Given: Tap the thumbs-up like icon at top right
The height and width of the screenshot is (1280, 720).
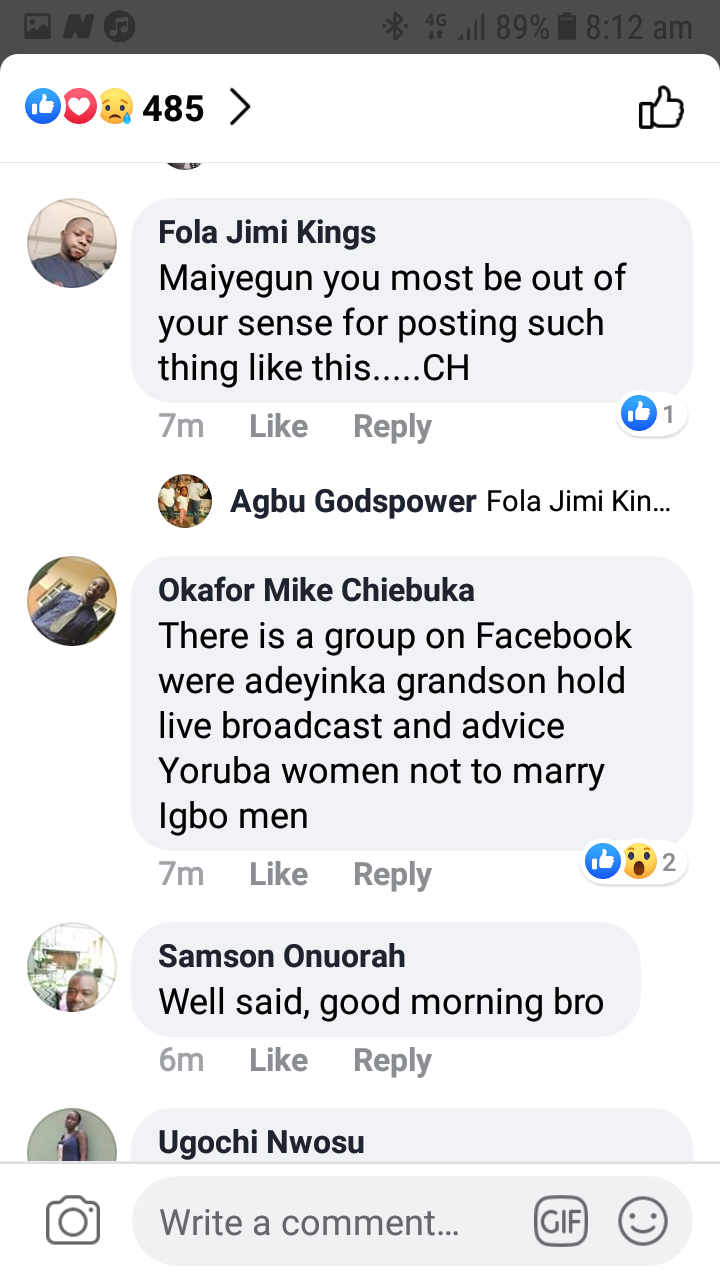Looking at the screenshot, I should [x=661, y=108].
